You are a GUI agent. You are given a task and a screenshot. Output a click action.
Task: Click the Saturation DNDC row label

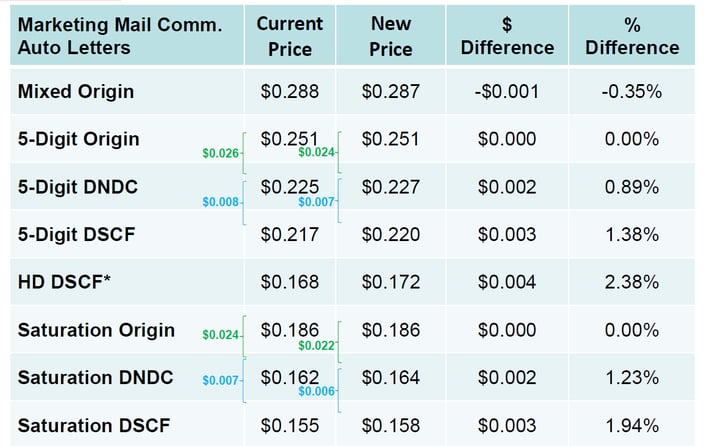point(95,378)
